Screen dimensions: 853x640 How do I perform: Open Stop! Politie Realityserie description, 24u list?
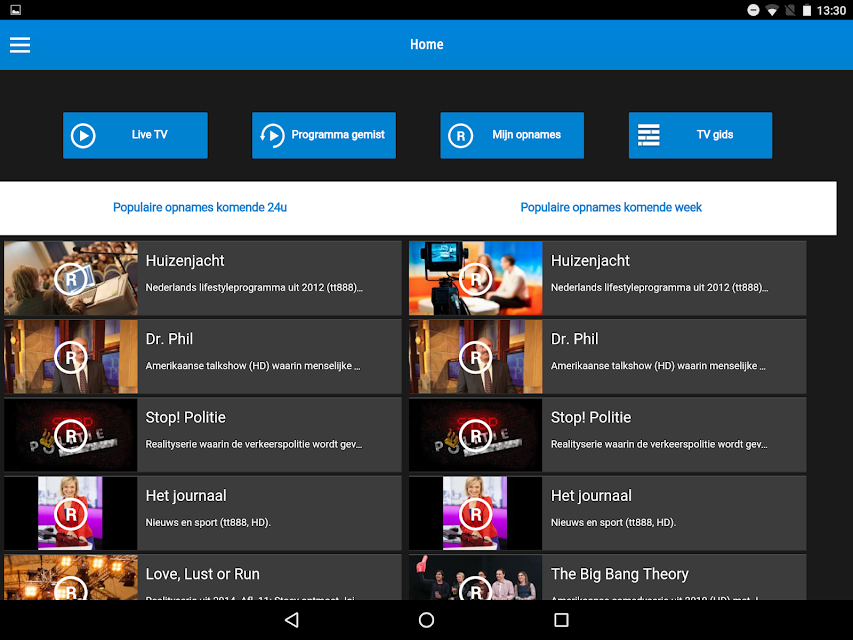254,444
